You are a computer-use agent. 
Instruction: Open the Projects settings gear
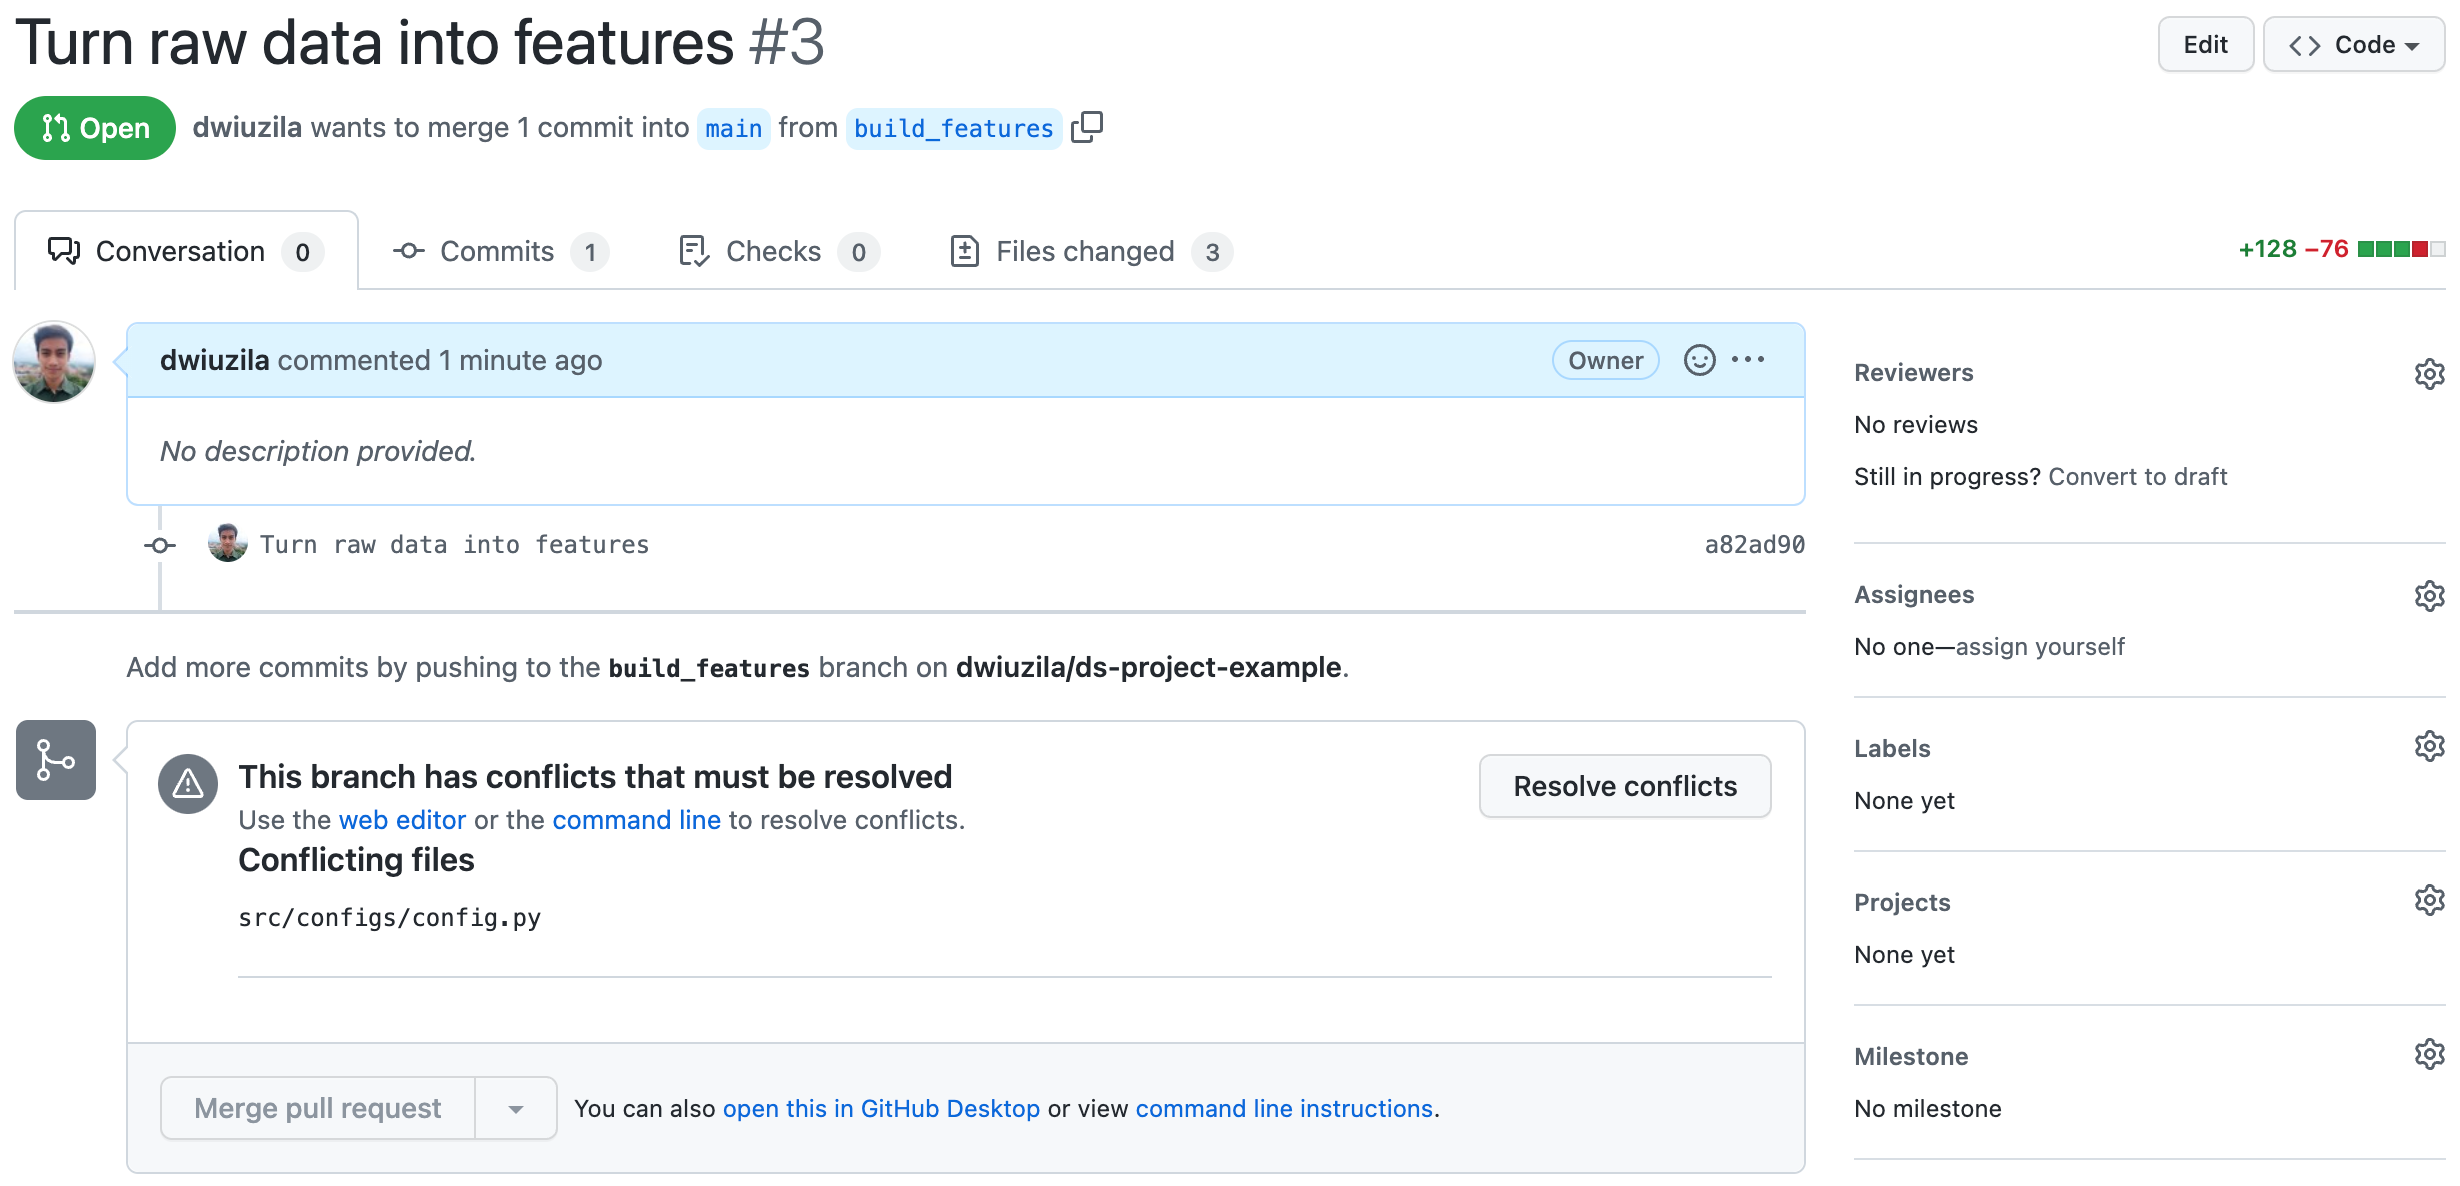[x=2429, y=900]
